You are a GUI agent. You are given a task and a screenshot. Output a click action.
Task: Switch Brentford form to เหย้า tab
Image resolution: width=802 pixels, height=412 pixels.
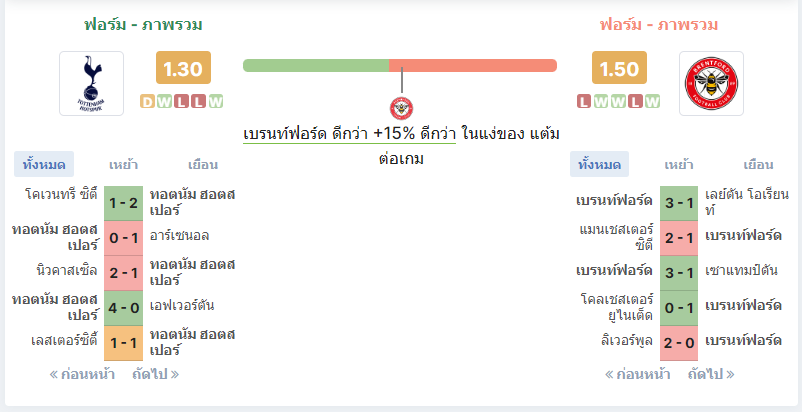(x=679, y=165)
